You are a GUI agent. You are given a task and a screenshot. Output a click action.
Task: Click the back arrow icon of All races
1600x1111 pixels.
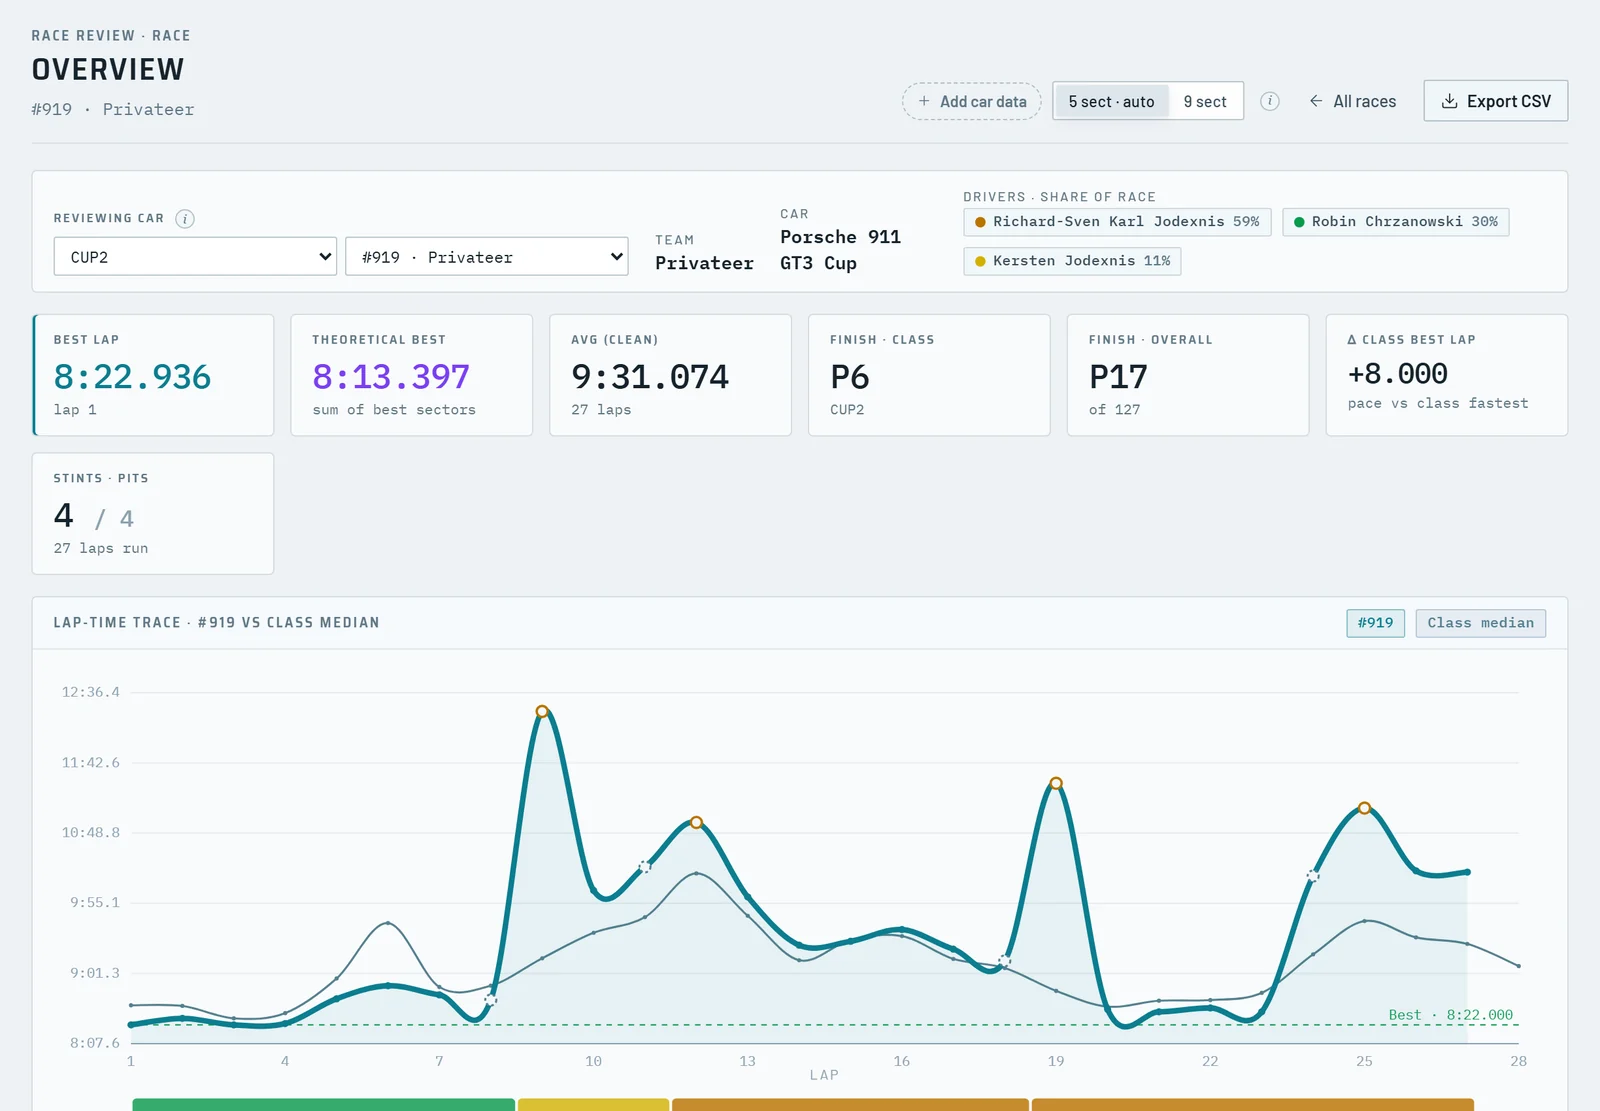(x=1316, y=101)
